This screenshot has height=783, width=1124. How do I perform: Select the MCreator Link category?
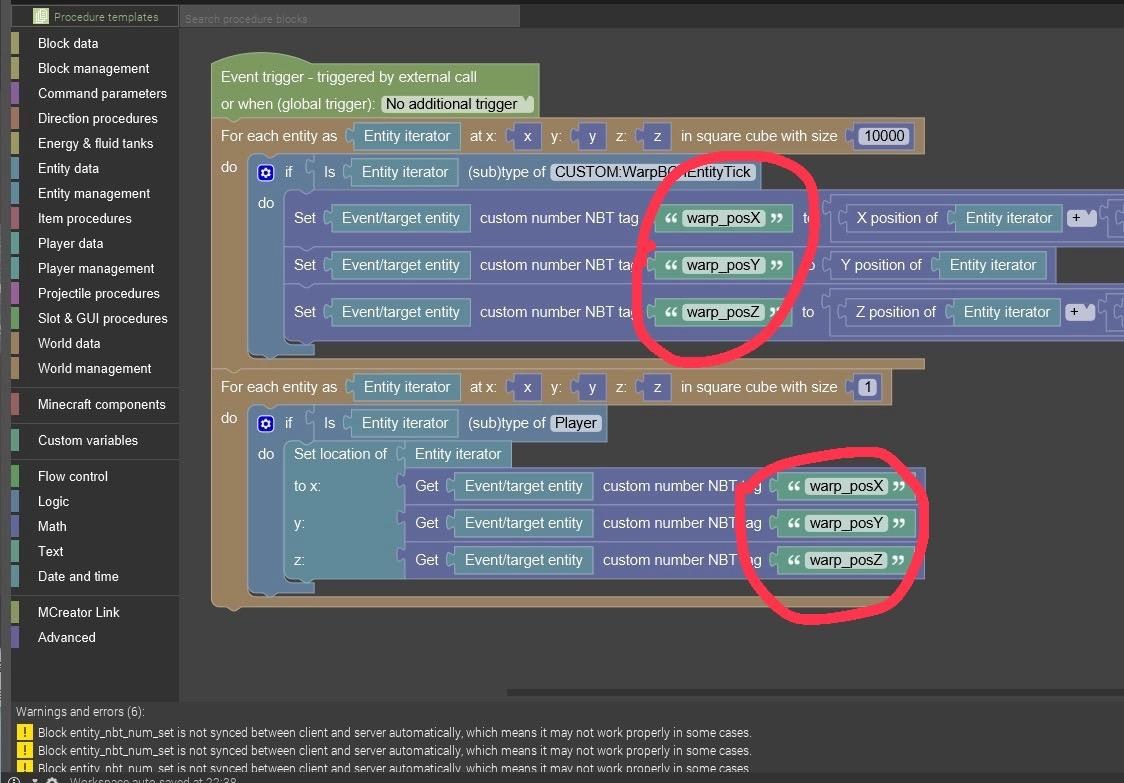79,612
